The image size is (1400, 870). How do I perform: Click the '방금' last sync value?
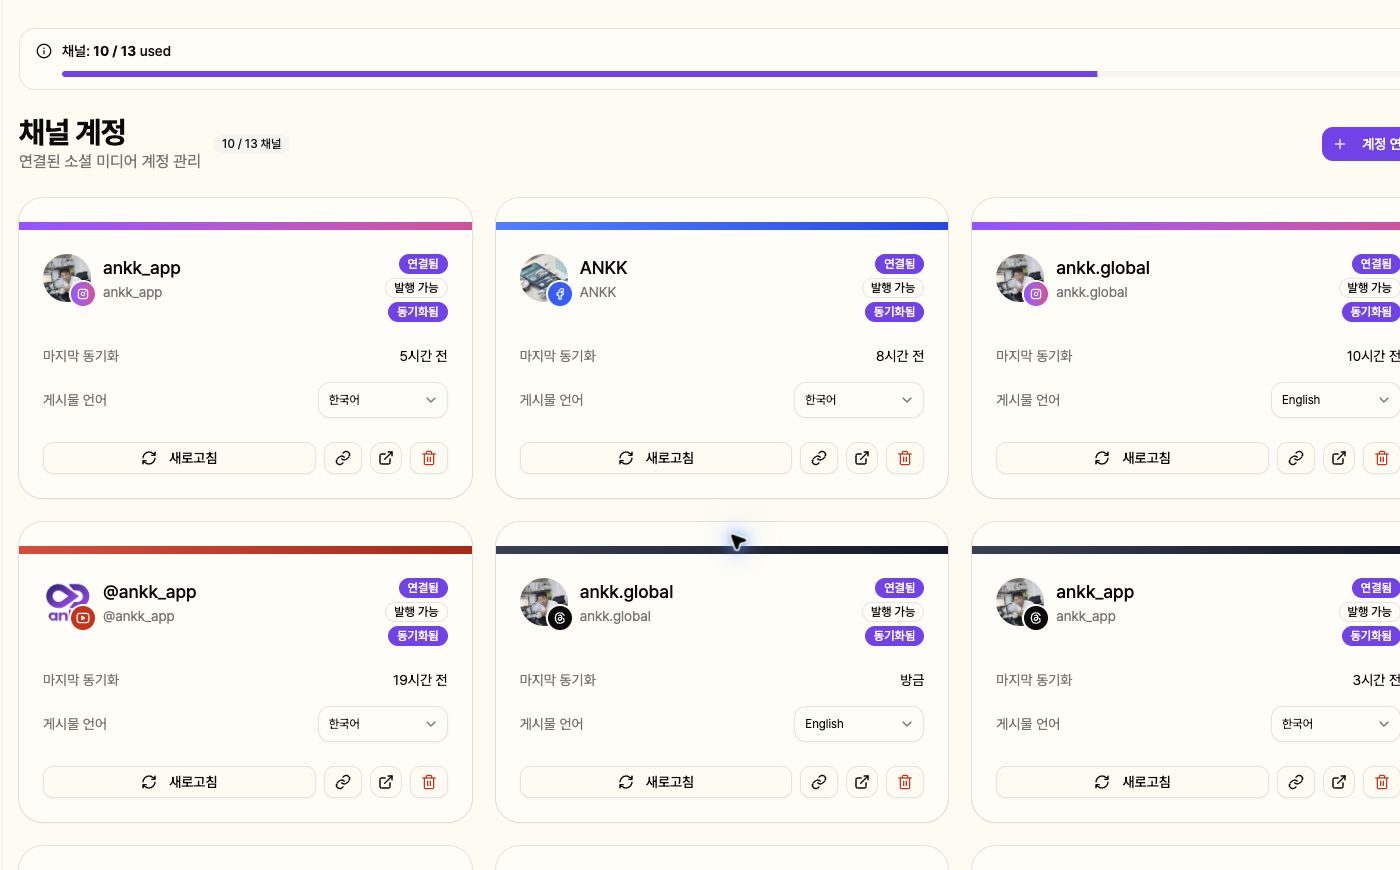[x=912, y=680]
